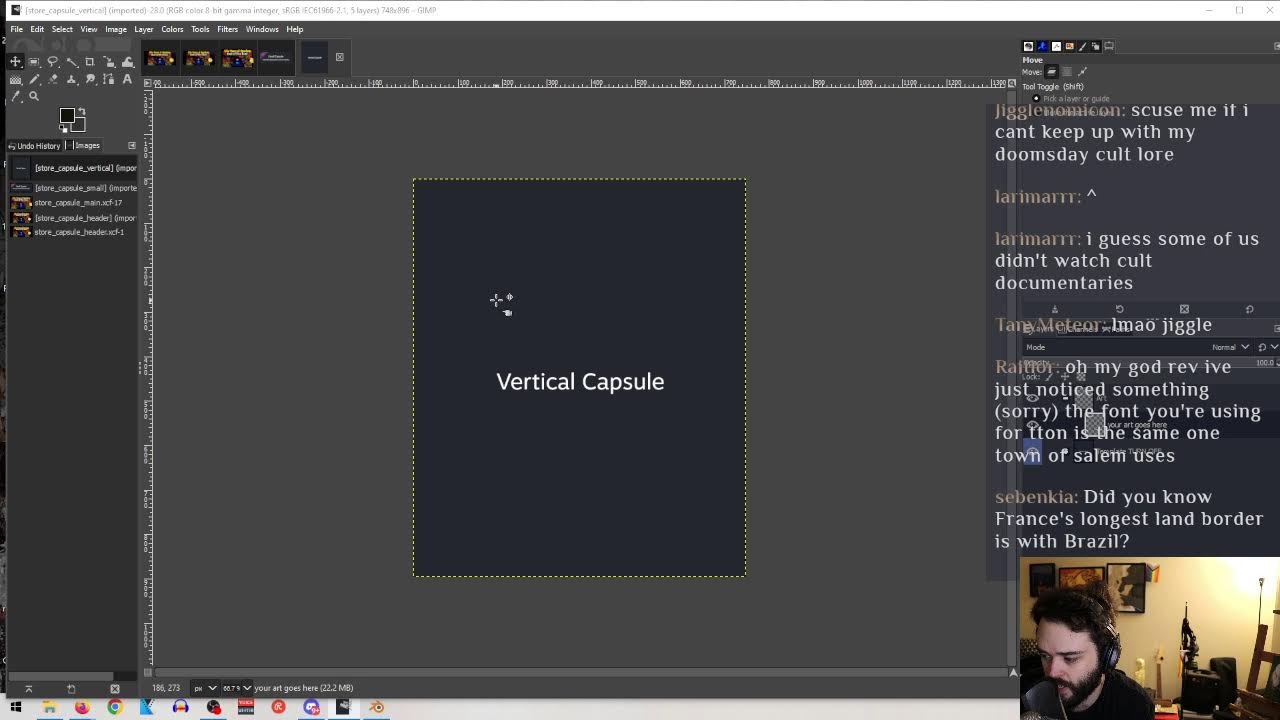1280x720 pixels.
Task: Open the status bar unit dropdown (px)
Action: 204,688
